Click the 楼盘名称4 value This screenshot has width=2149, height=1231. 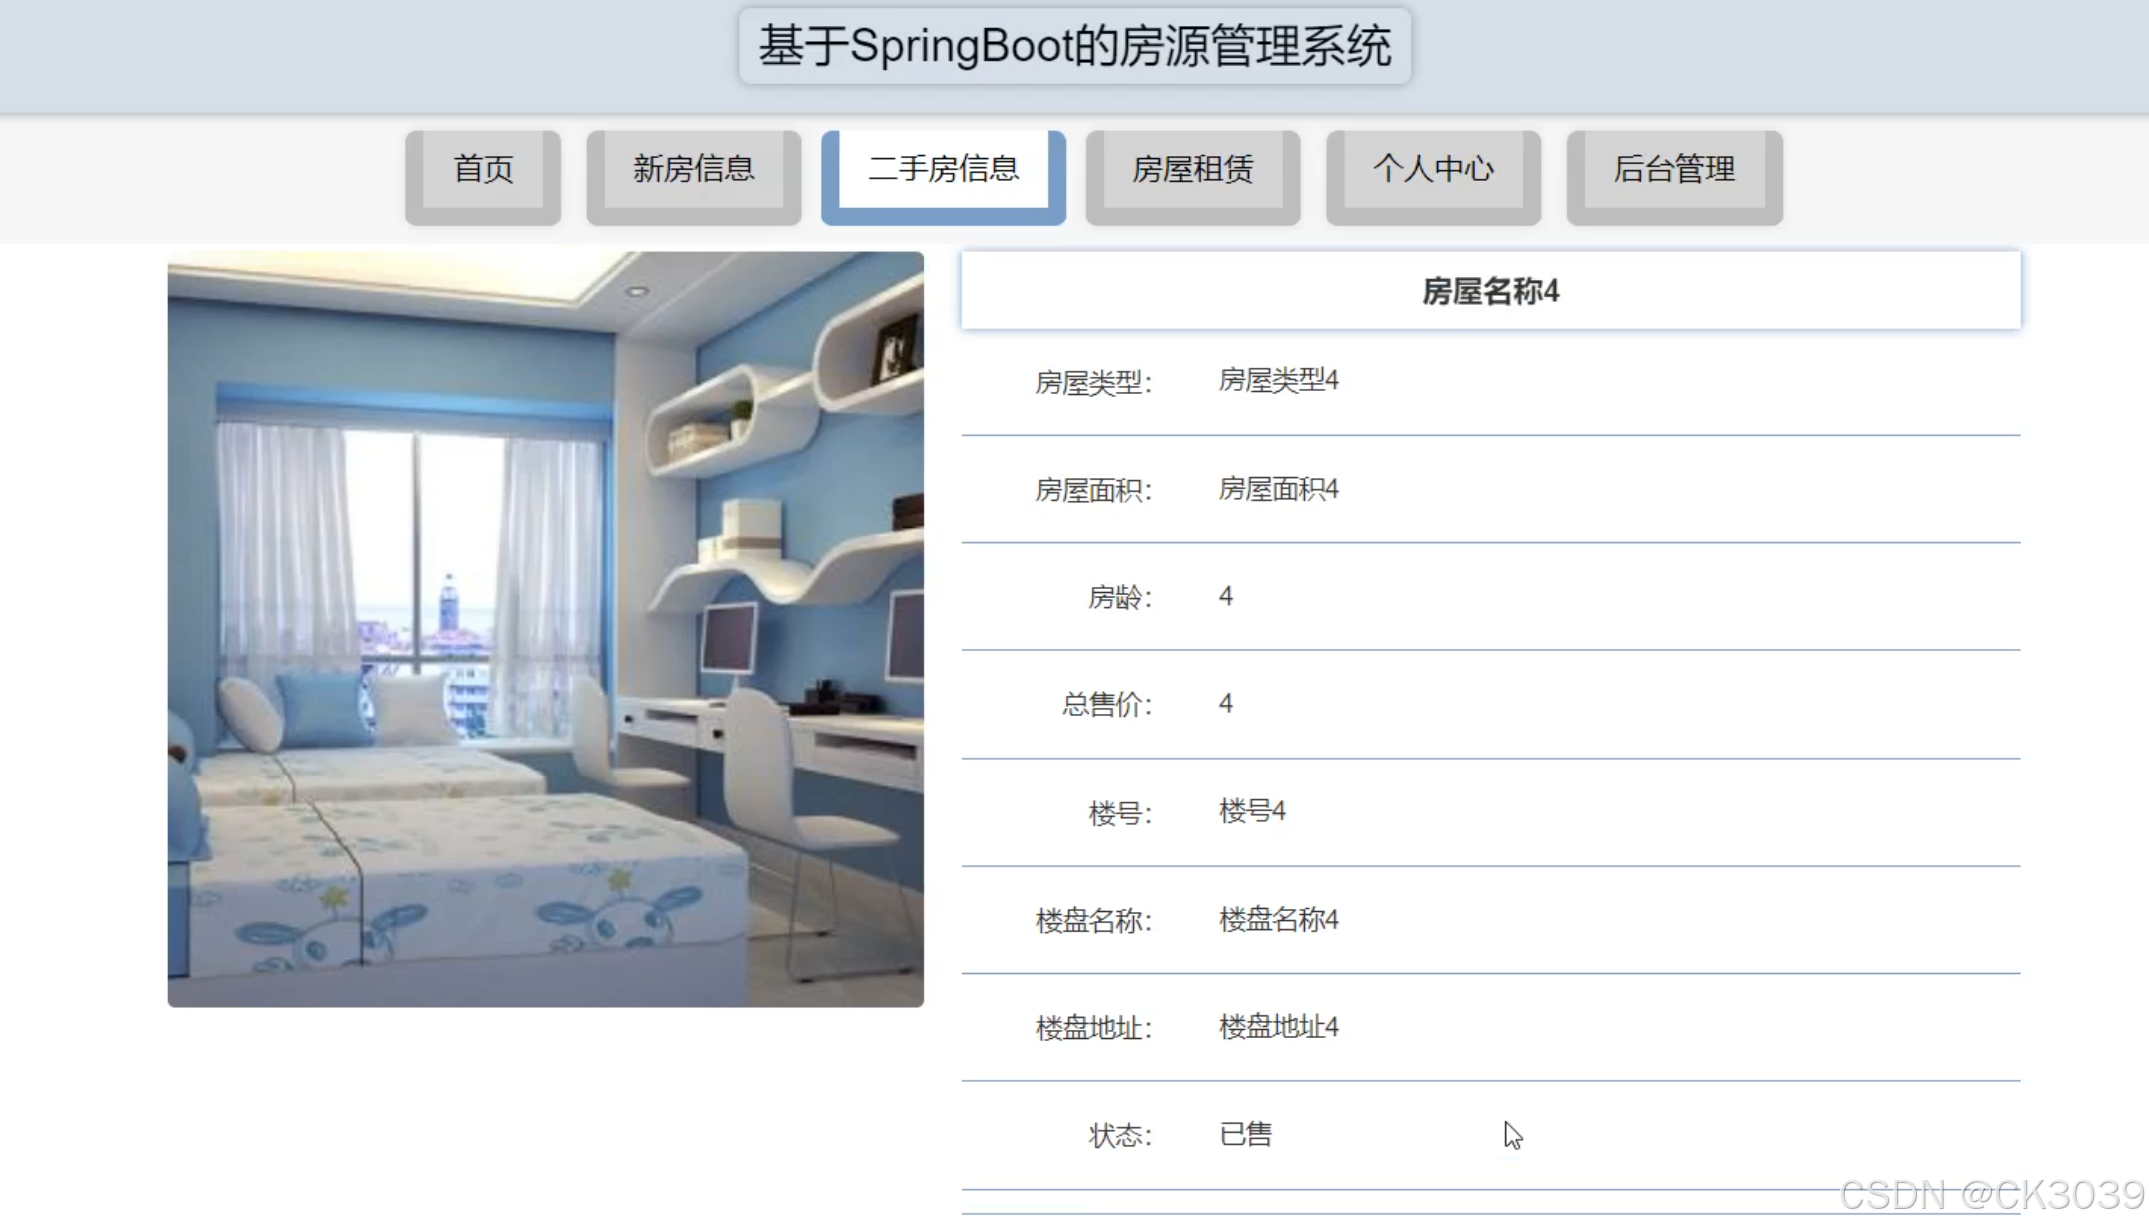pos(1278,920)
